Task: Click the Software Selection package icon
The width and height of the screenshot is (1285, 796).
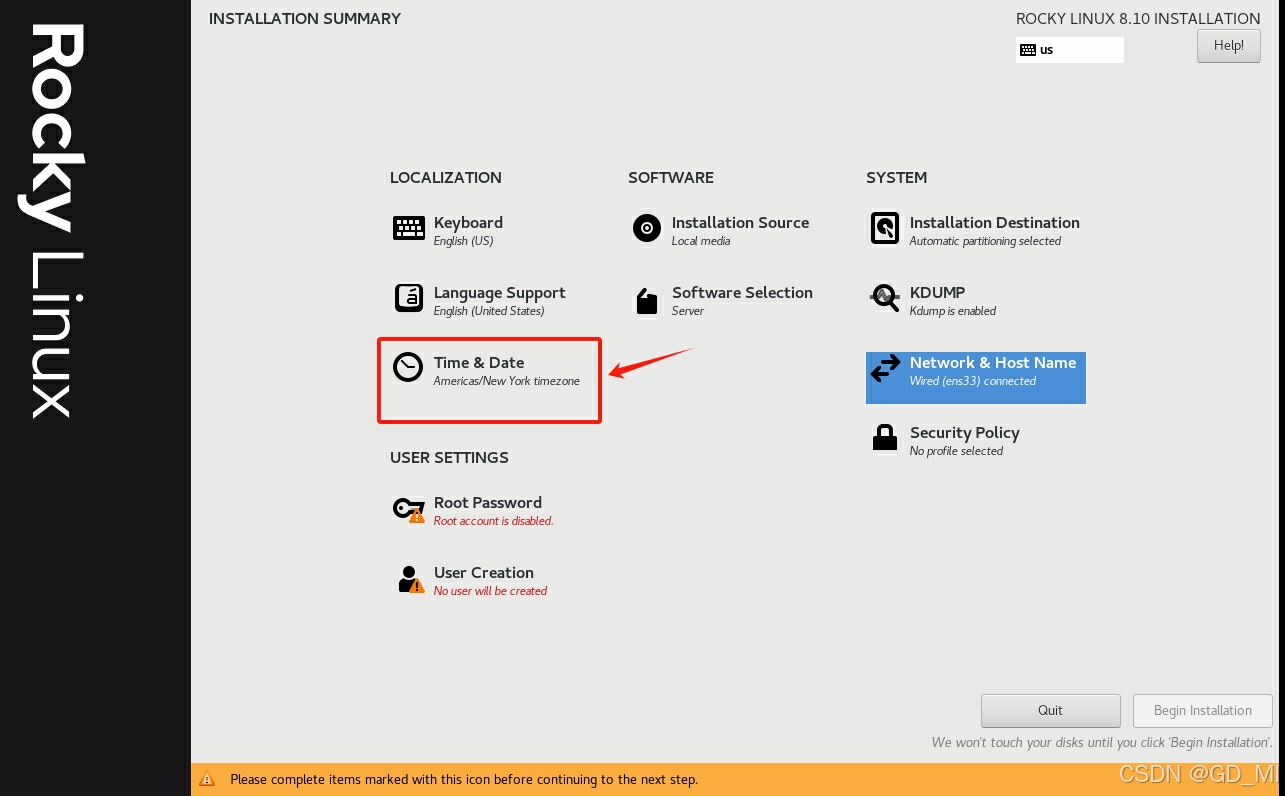Action: coord(647,300)
